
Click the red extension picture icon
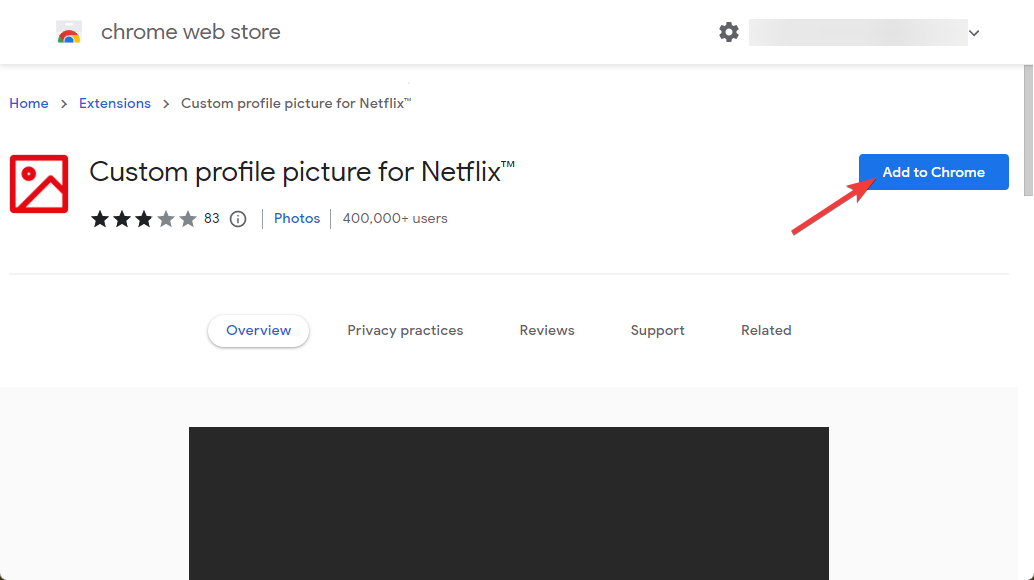[x=39, y=184]
